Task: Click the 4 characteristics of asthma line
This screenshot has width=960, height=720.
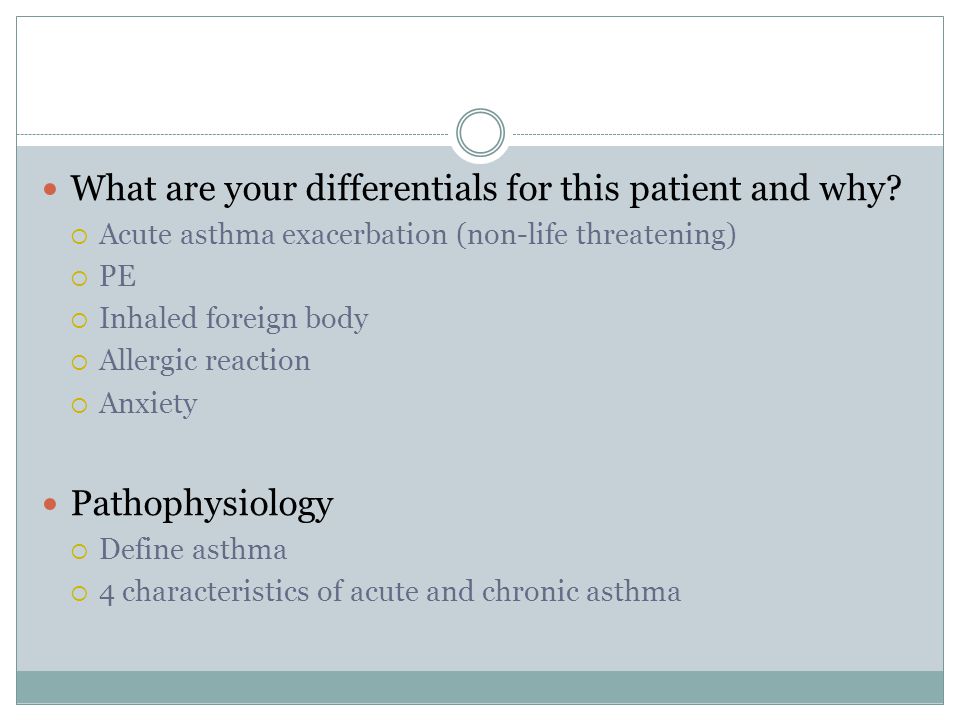Action: (x=390, y=592)
